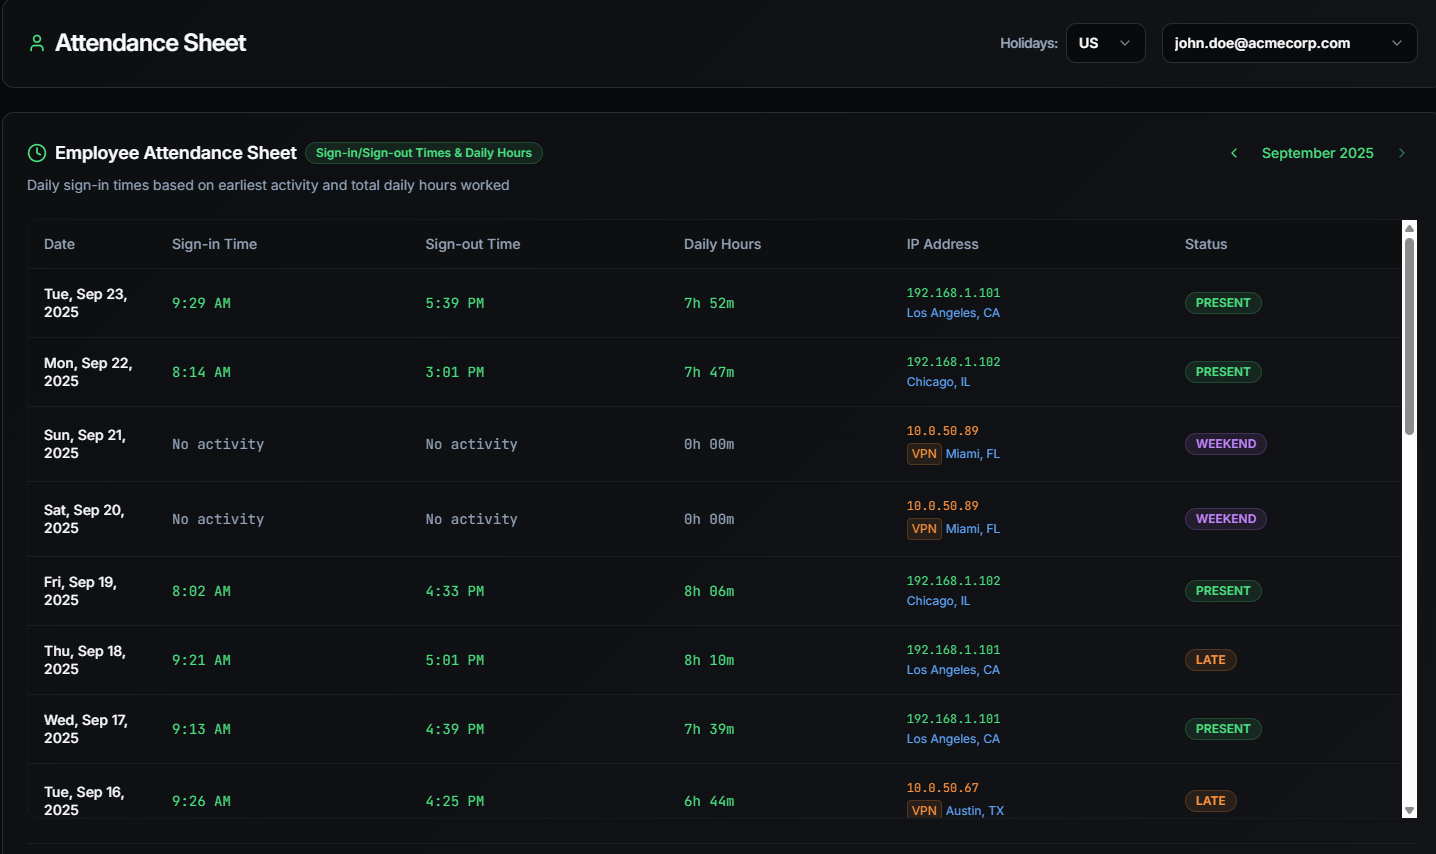Screen dimensions: 1436x854
Task: Click the Sign-in/Sign-out Times & Daily Hours tag
Action: [423, 153]
